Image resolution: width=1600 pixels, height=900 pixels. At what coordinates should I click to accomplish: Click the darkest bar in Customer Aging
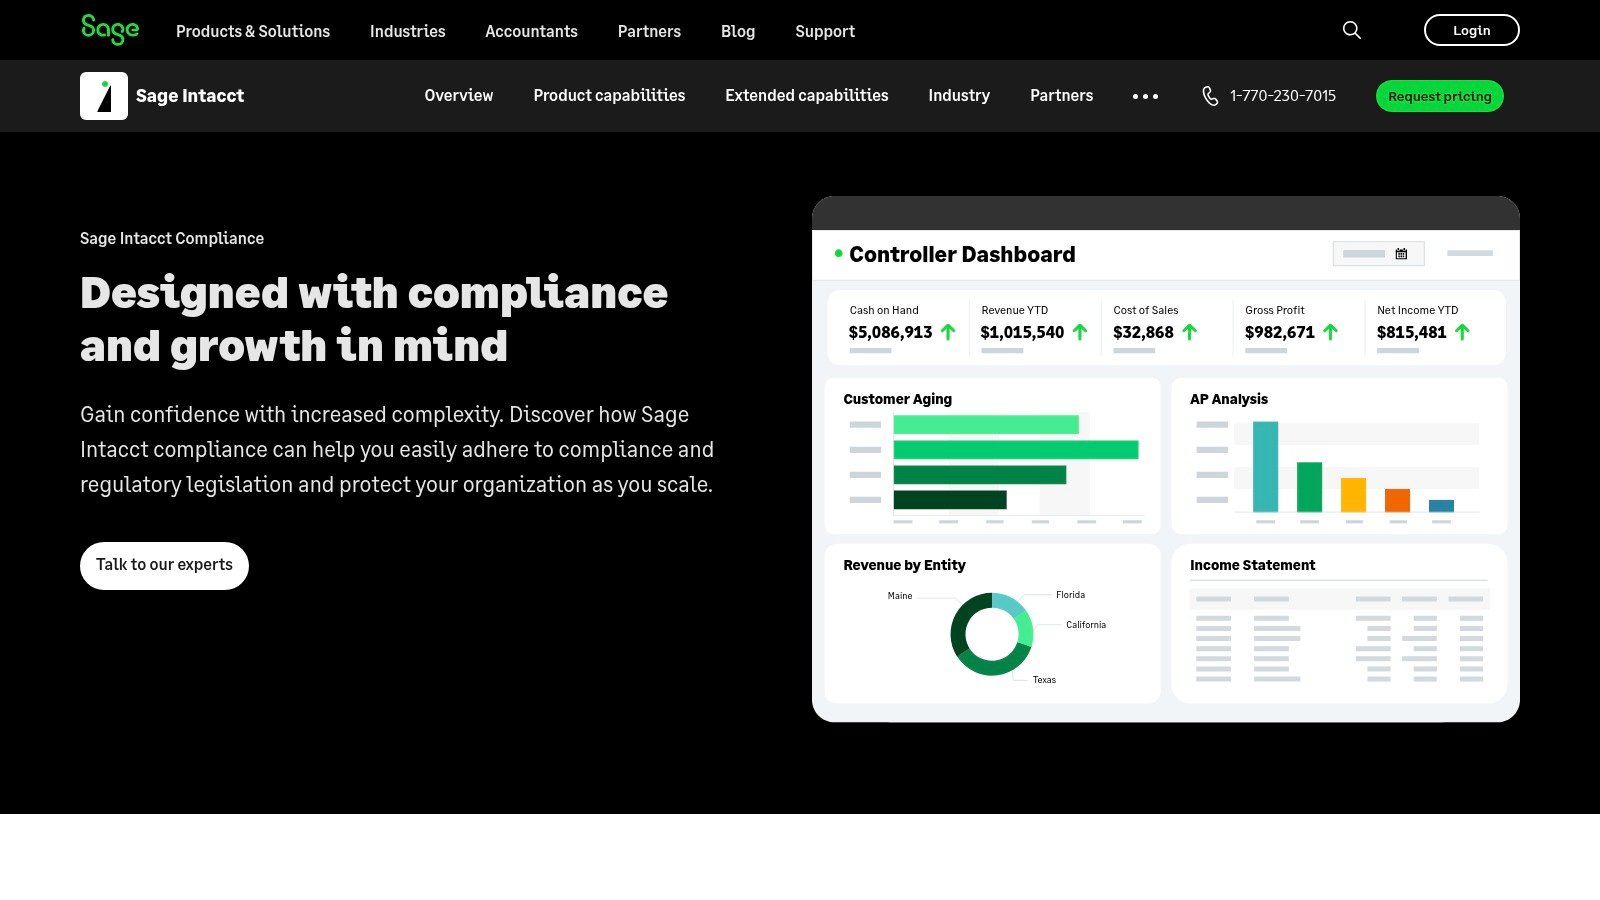click(950, 500)
